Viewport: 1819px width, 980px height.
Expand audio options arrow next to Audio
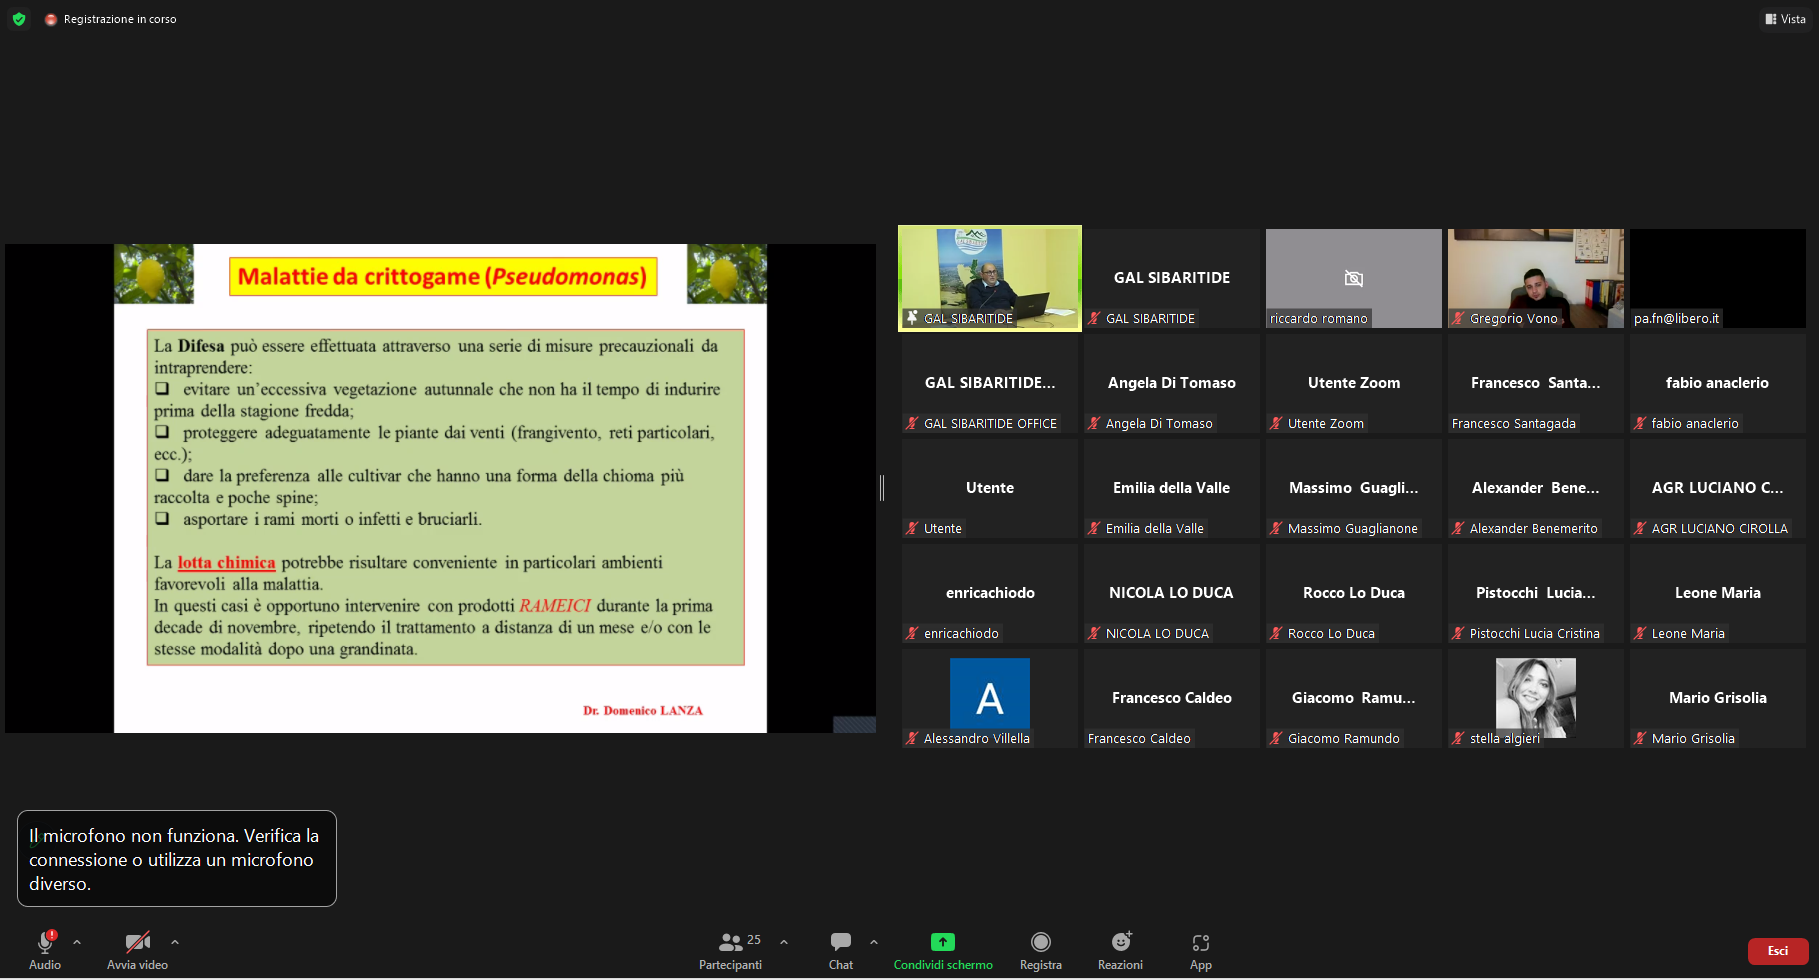coord(77,942)
